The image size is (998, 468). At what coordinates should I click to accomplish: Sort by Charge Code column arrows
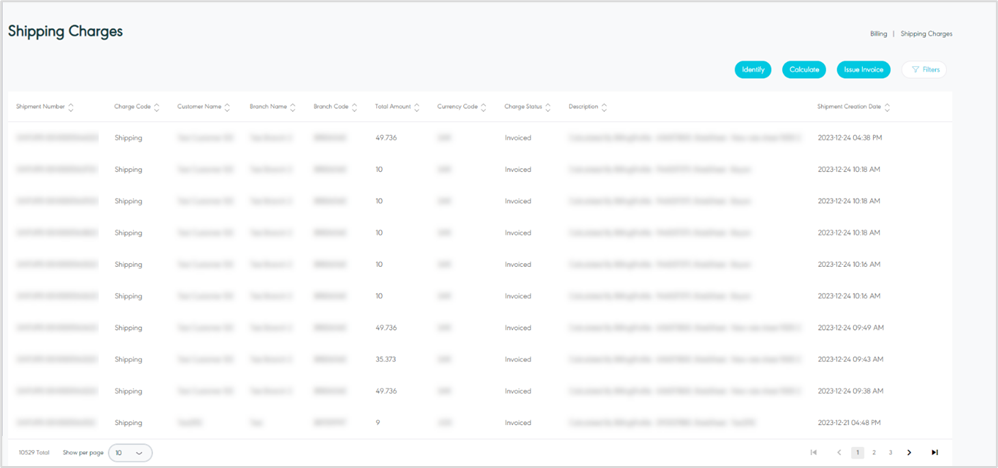pyautogui.click(x=157, y=107)
